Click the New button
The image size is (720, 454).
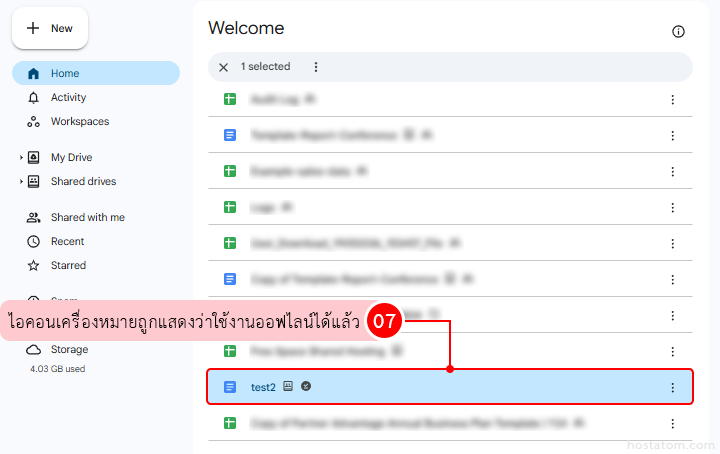tap(50, 28)
